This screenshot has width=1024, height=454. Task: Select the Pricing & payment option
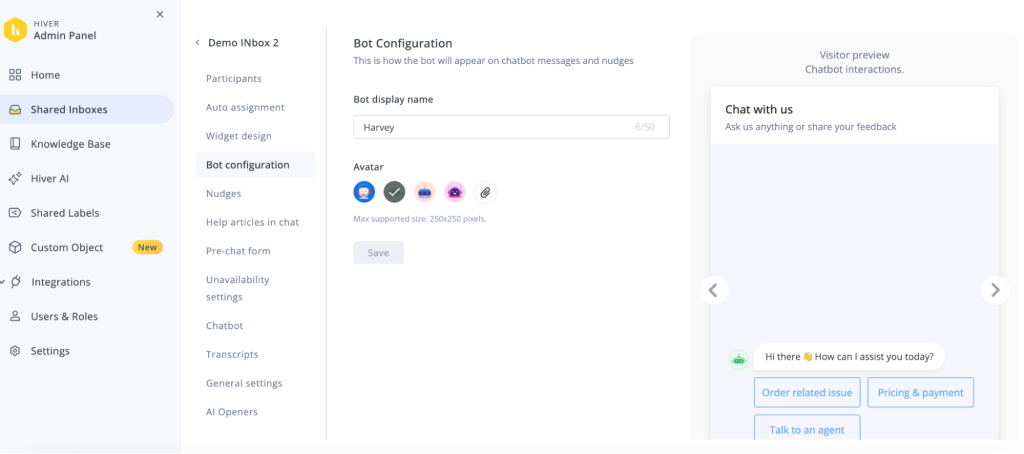pos(920,393)
